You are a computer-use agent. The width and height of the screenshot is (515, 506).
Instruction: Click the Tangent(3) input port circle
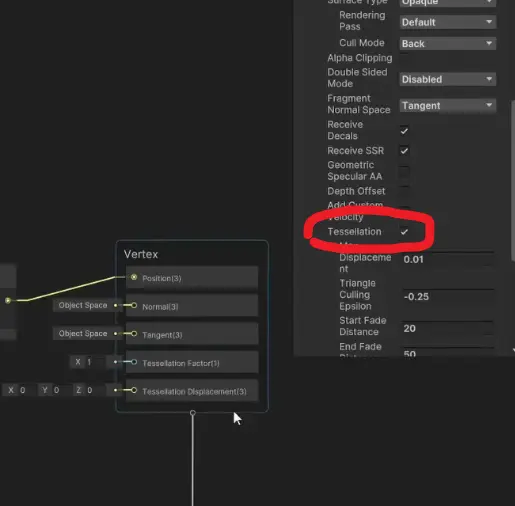(x=134, y=334)
